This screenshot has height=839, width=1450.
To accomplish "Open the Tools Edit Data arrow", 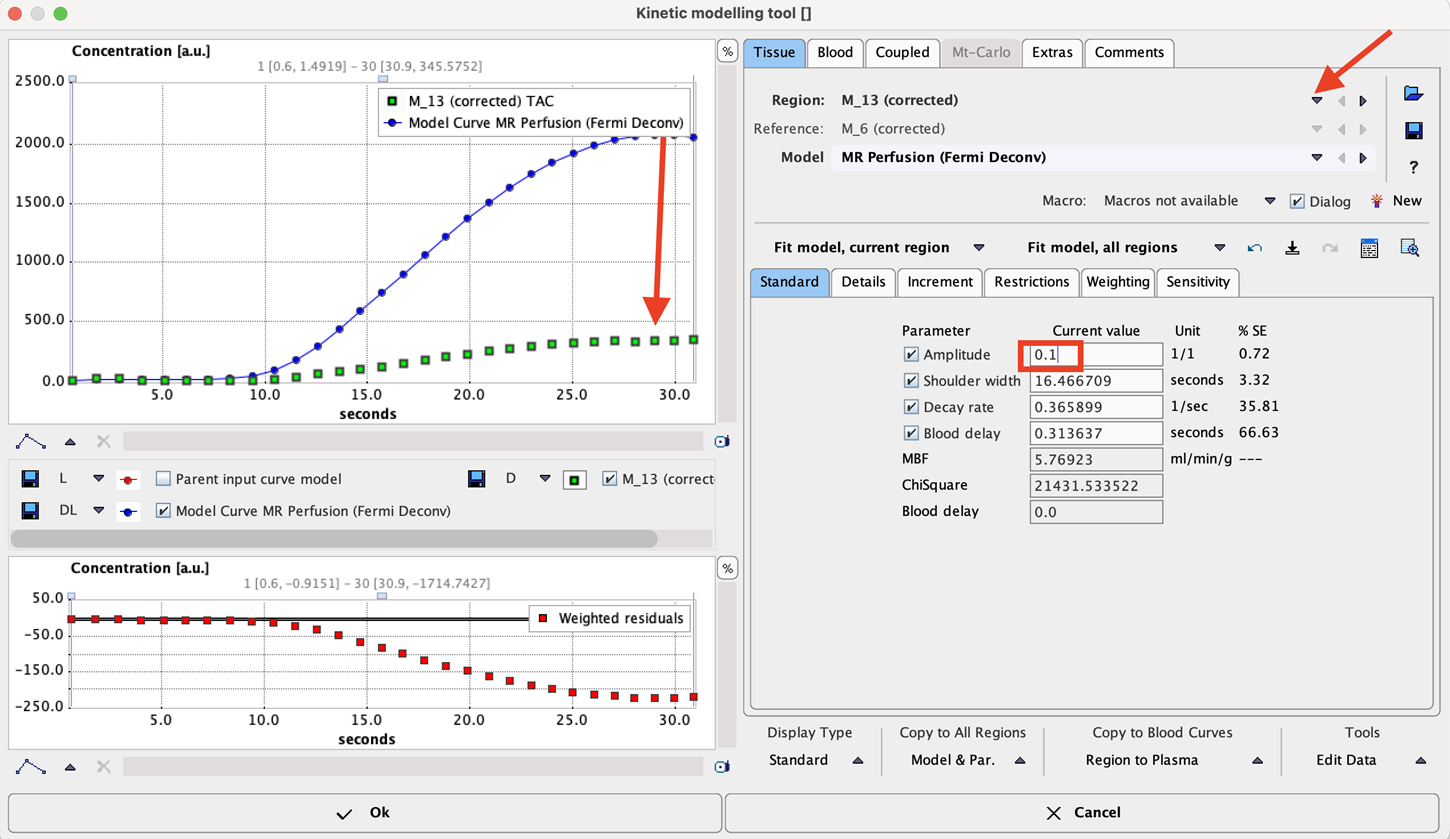I will click(1421, 760).
